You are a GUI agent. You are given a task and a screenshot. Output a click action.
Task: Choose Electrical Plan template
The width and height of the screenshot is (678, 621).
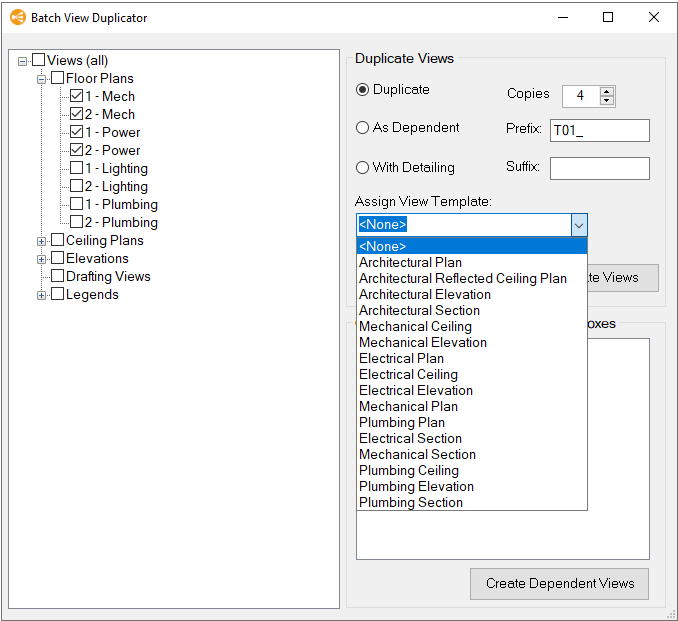[x=472, y=359]
